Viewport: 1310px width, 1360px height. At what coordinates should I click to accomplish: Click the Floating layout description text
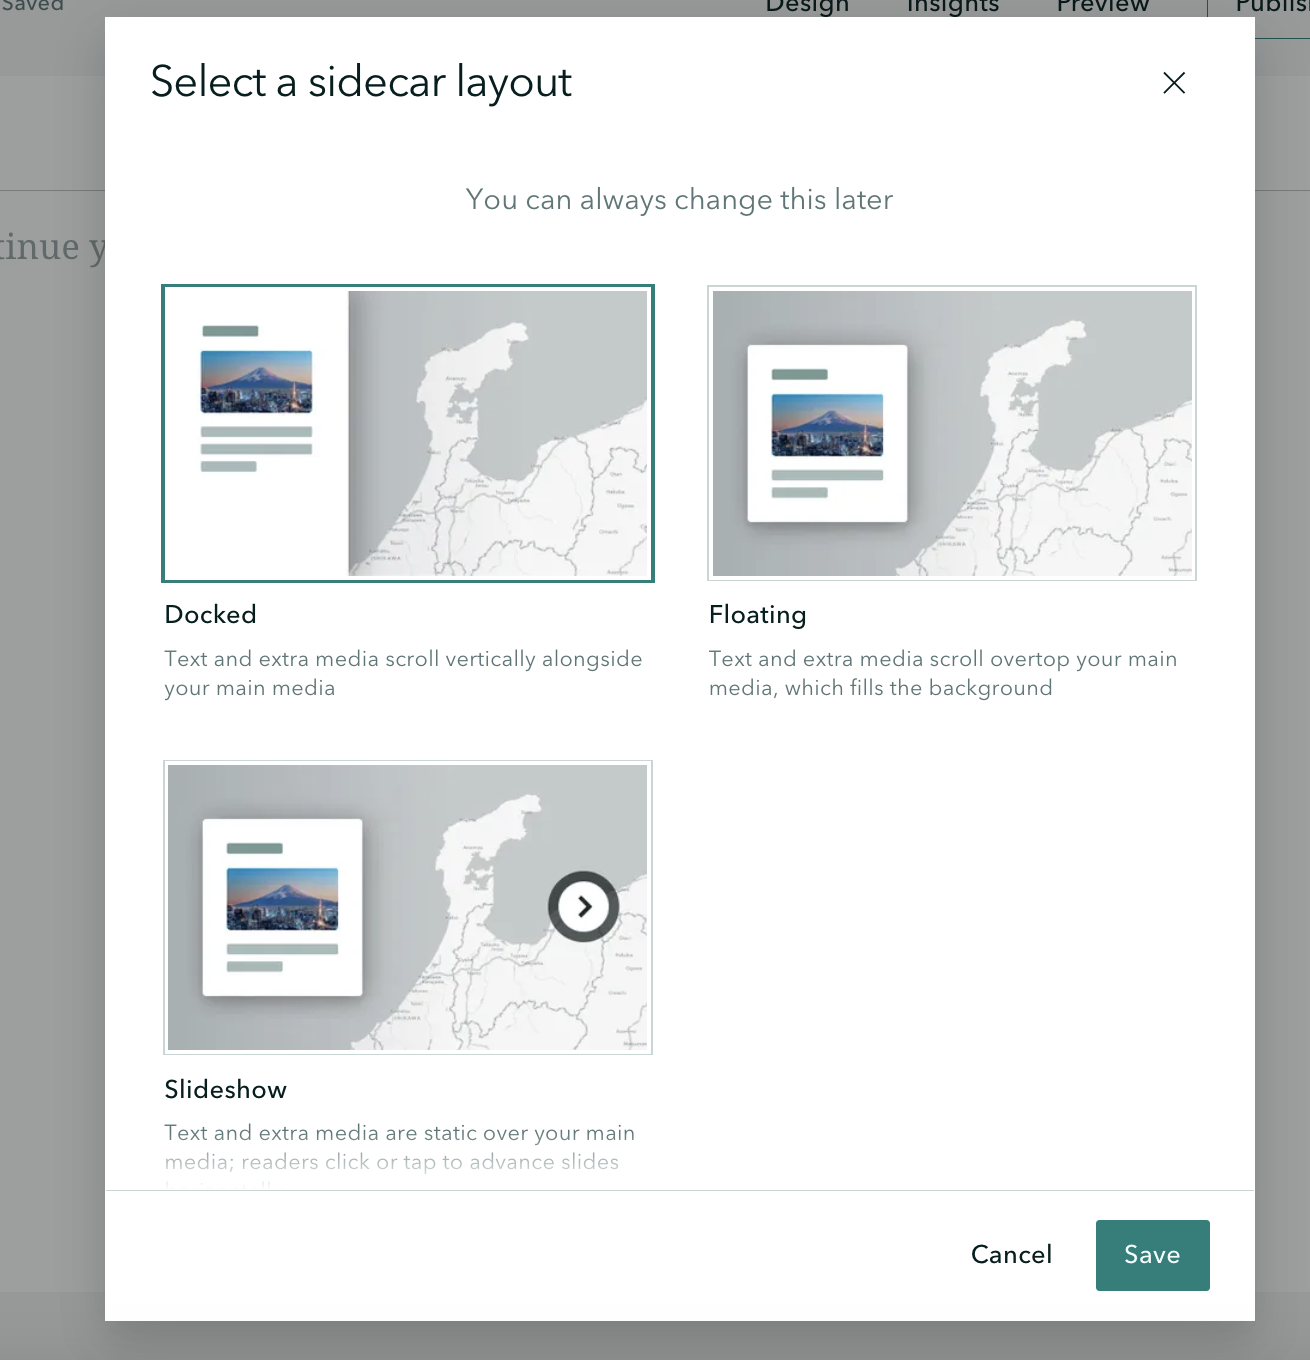coord(942,673)
